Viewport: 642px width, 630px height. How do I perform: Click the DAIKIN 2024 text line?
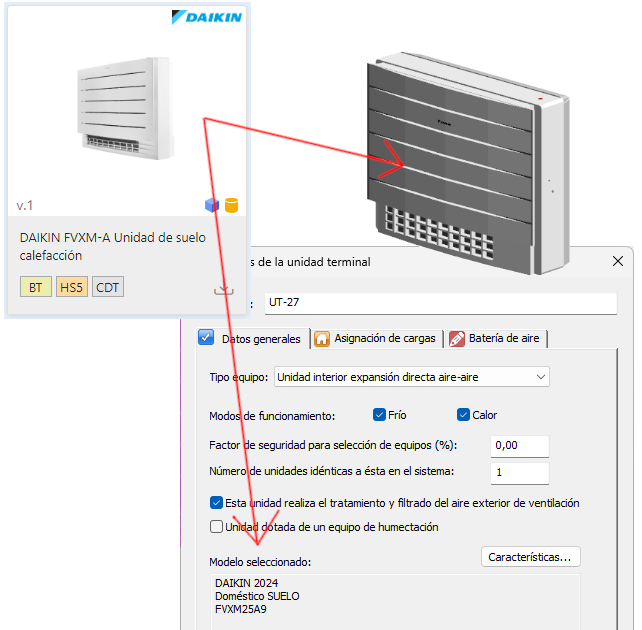click(x=246, y=583)
